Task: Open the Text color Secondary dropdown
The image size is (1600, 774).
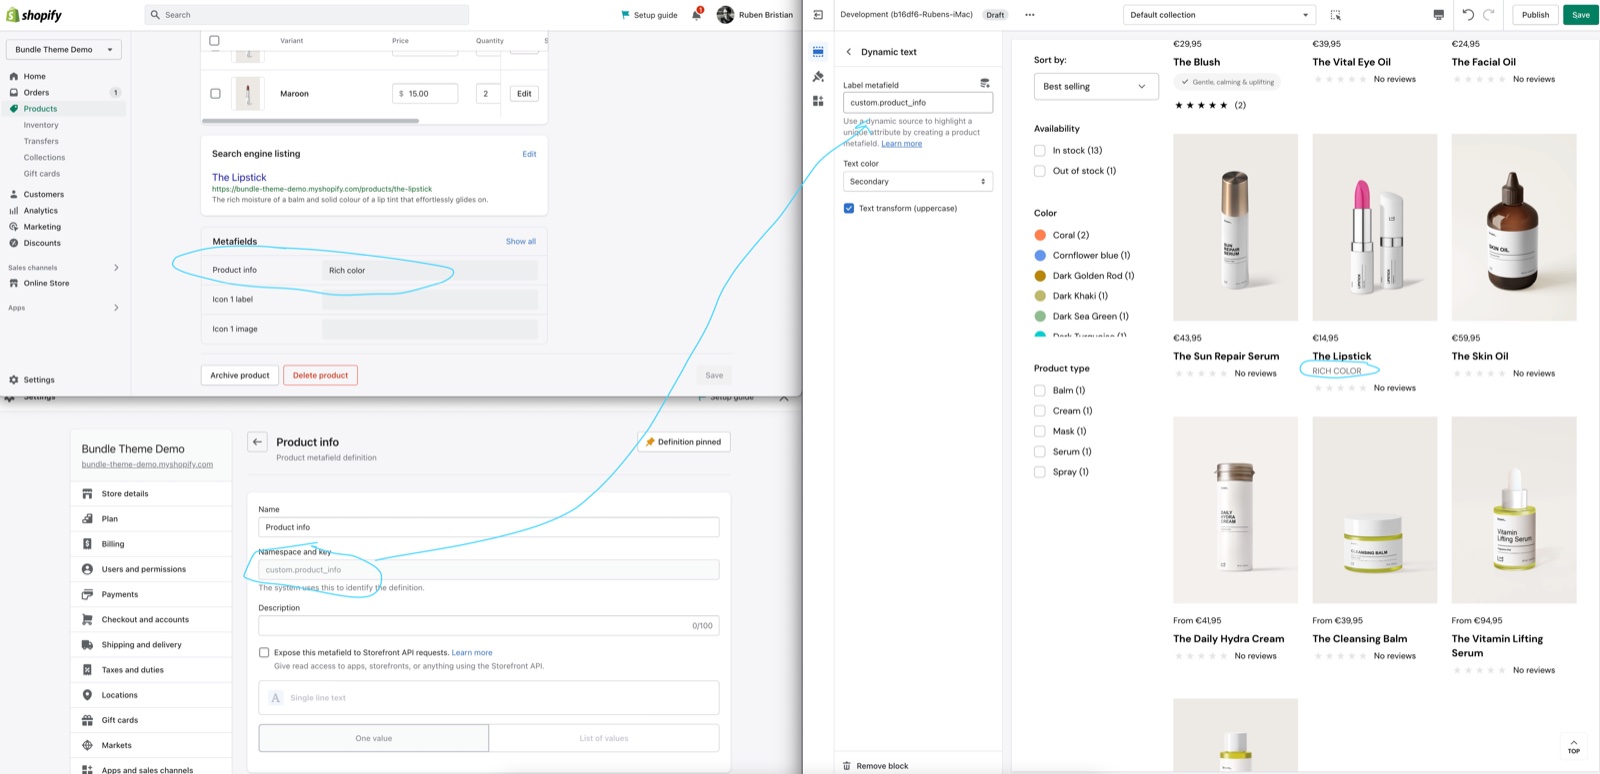Action: tap(918, 182)
